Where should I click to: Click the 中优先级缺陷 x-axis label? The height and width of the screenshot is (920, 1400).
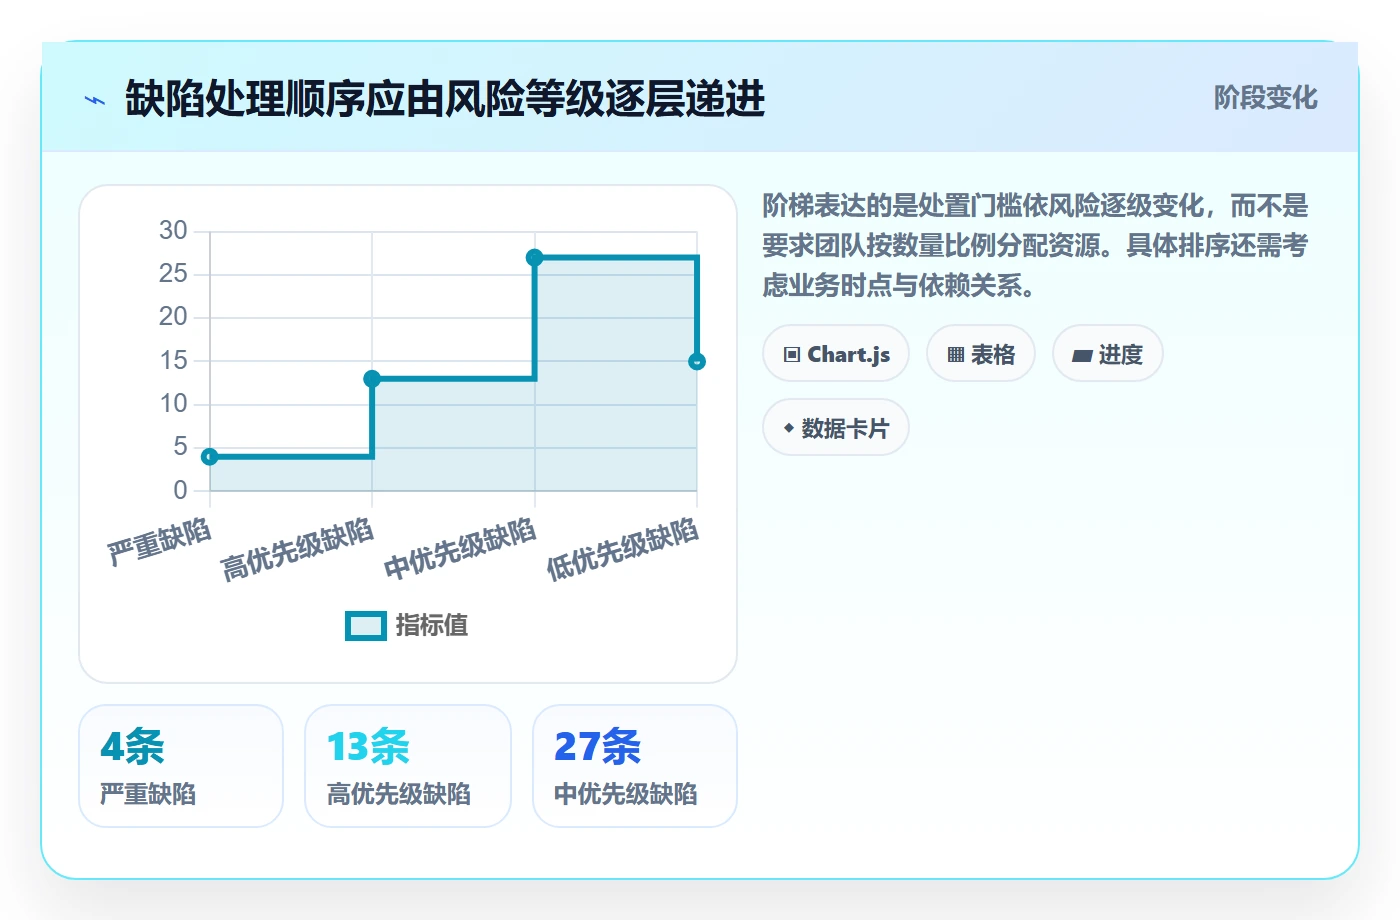(460, 549)
